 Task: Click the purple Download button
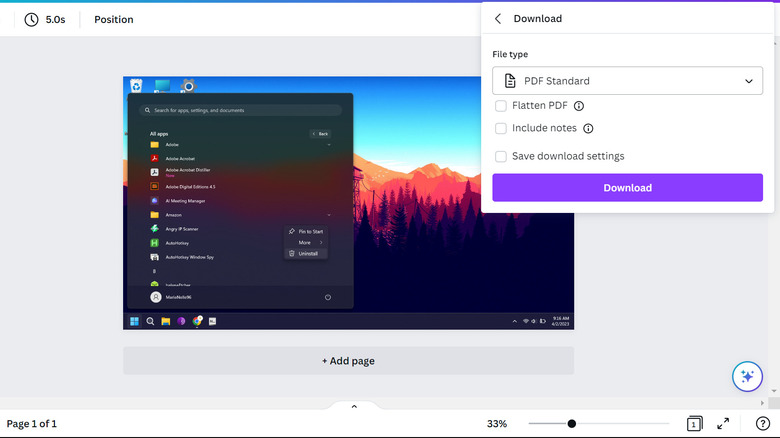[x=627, y=188]
